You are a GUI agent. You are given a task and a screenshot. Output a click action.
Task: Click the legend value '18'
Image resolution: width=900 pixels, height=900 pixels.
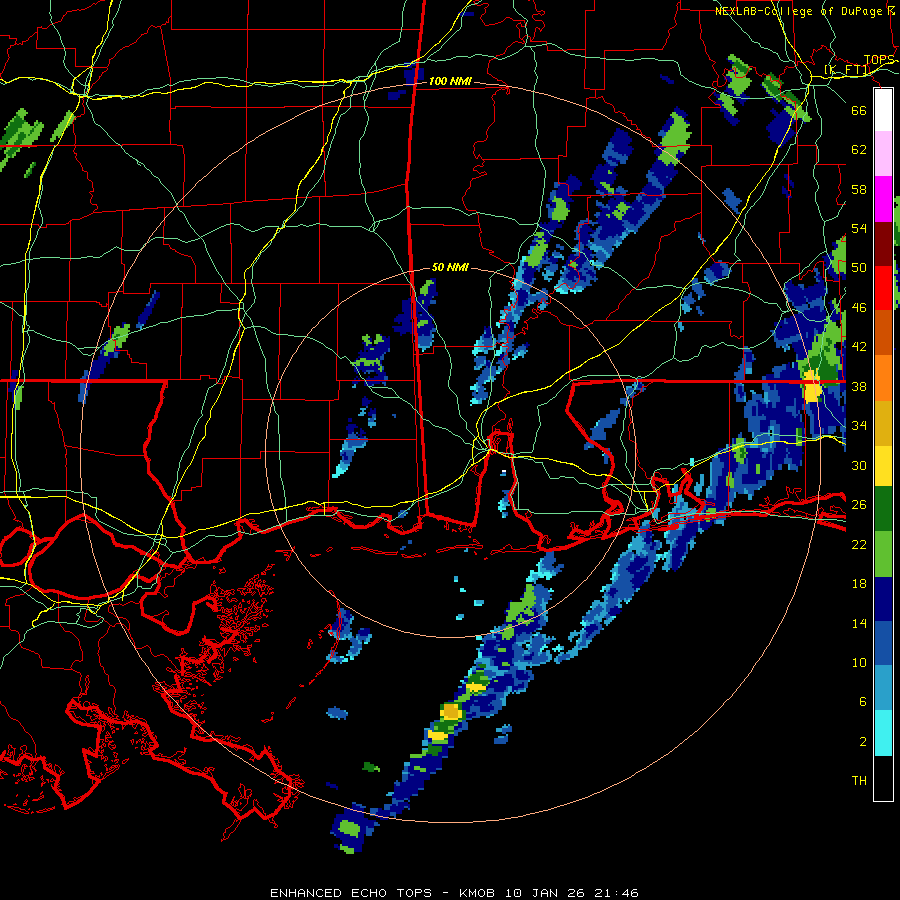pos(859,584)
